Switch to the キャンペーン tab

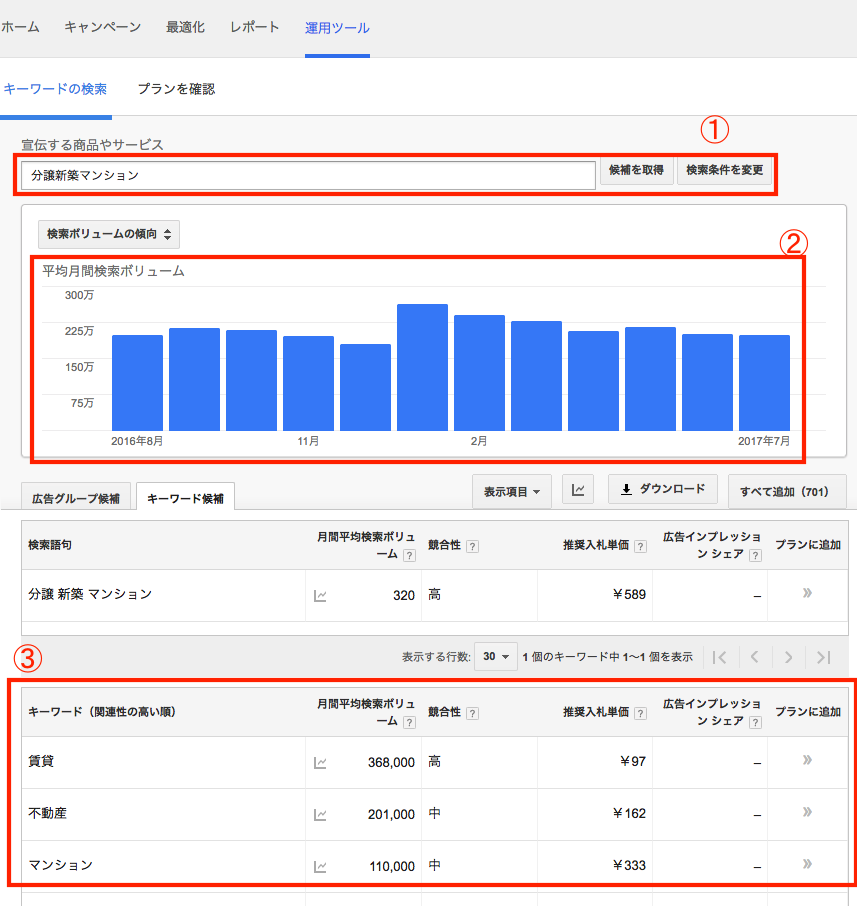click(x=102, y=27)
